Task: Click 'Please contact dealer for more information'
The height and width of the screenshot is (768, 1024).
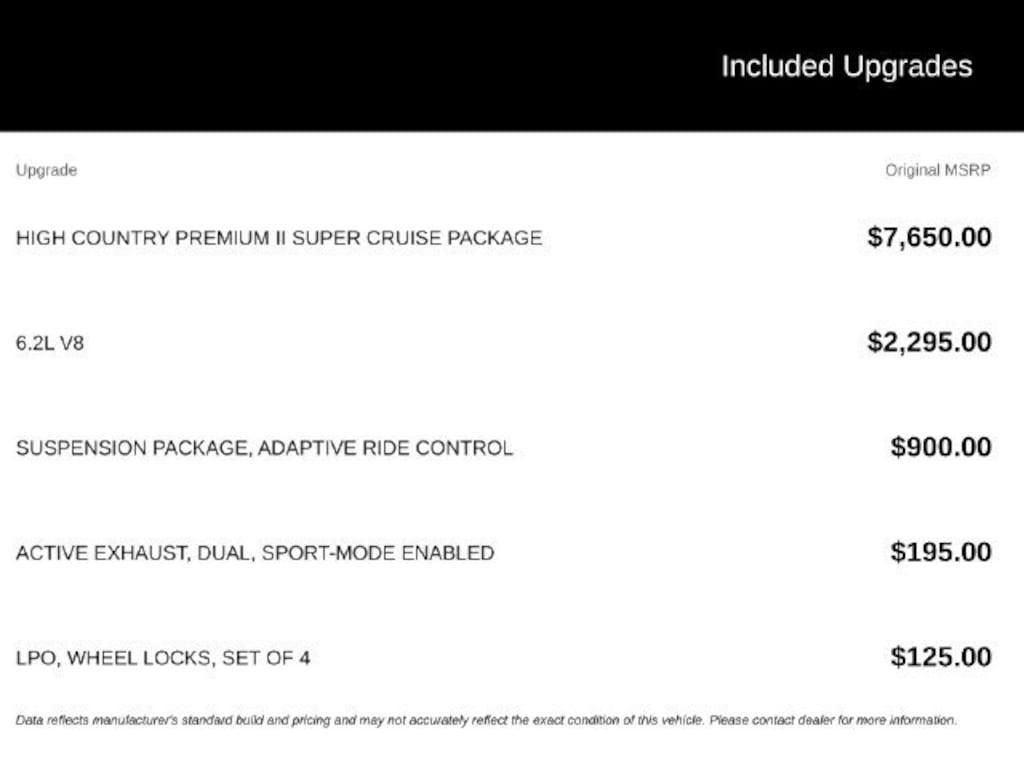Action: [x=833, y=720]
